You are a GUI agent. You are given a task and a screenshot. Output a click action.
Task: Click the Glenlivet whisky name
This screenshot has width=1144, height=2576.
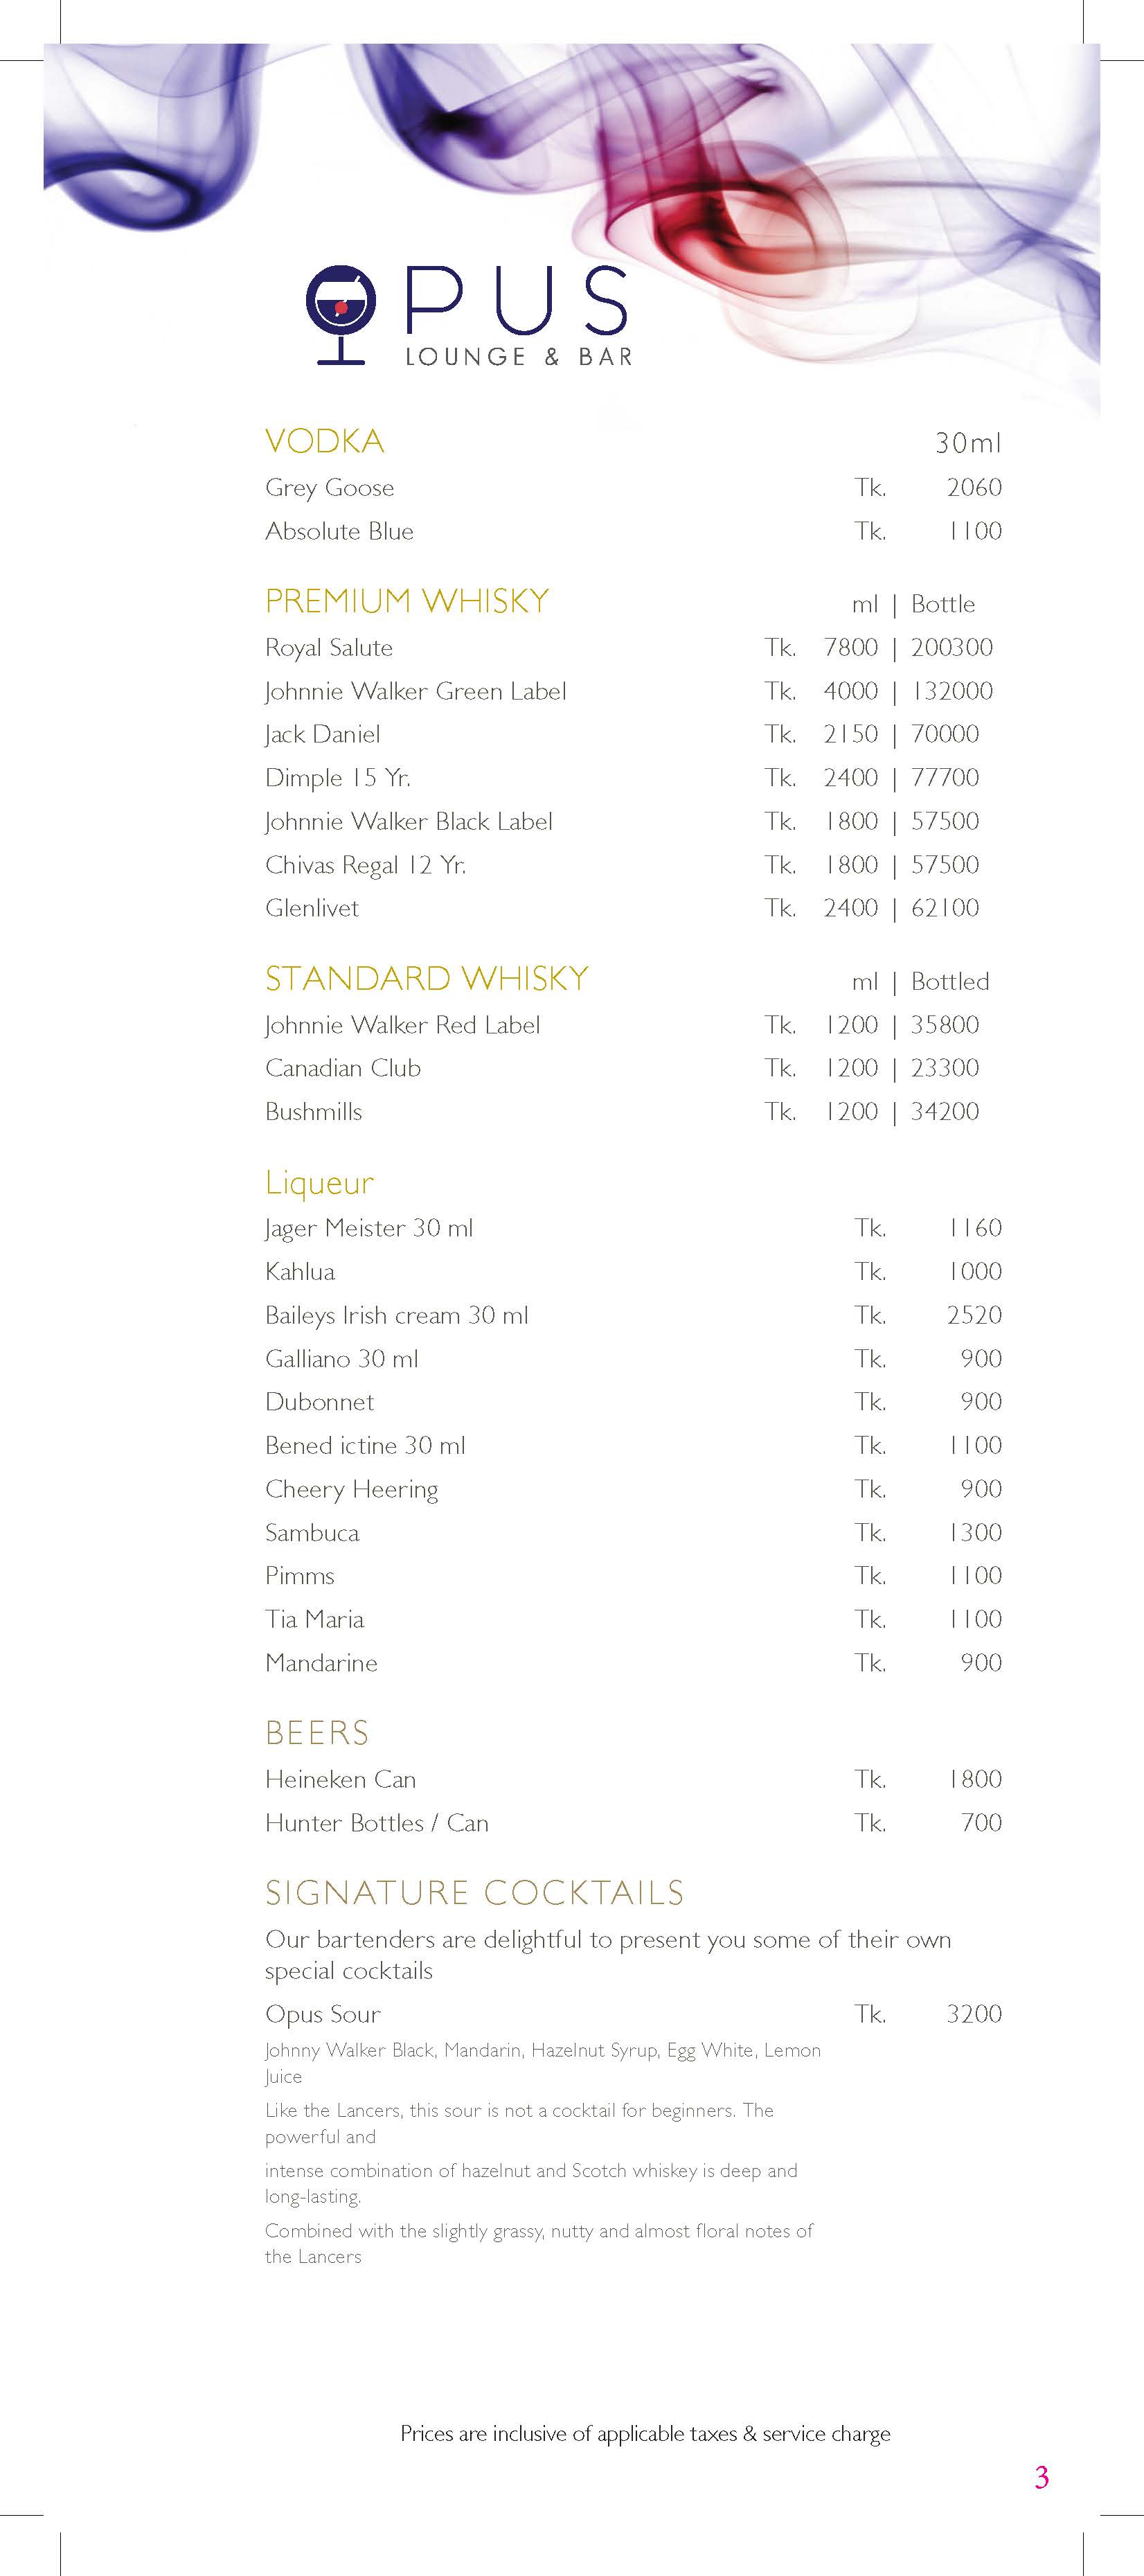point(311,908)
